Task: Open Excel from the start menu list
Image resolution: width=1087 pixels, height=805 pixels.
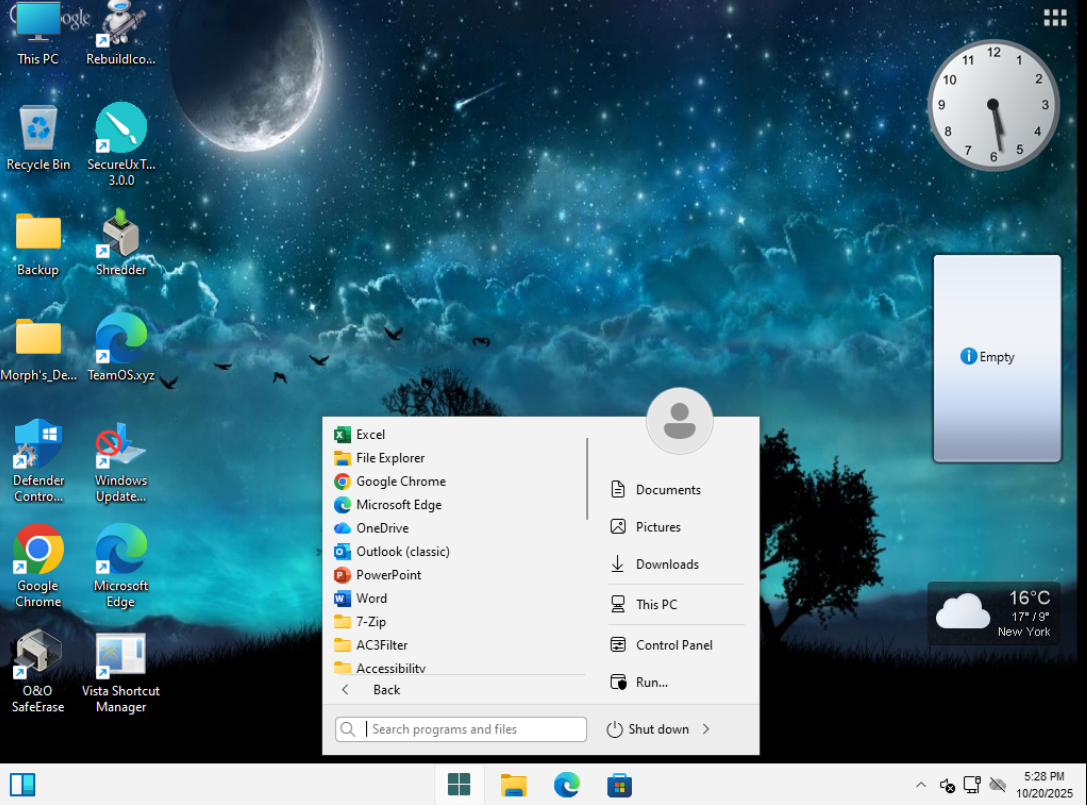Action: [370, 434]
